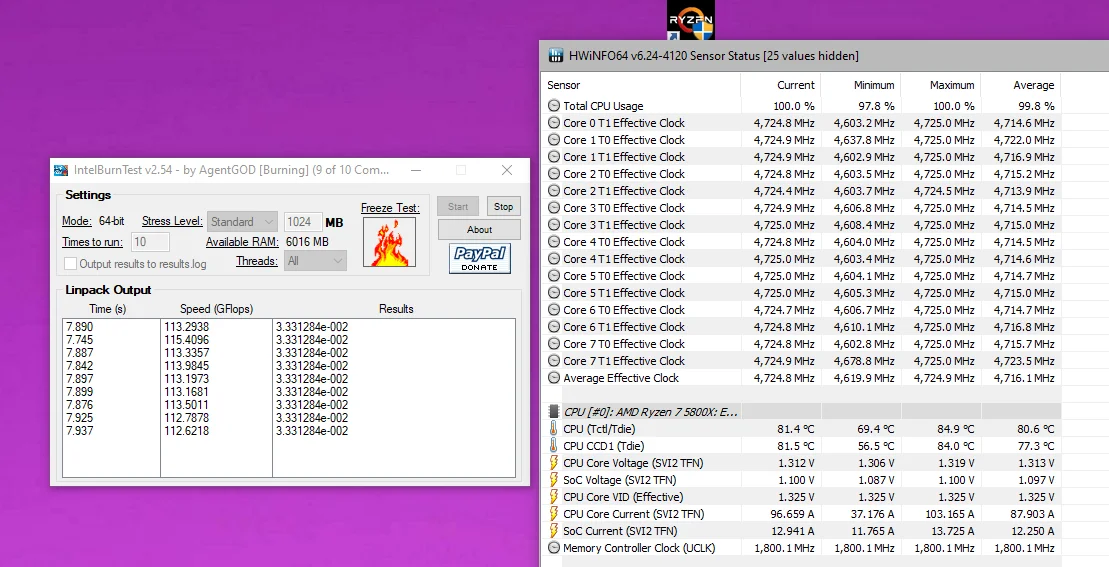This screenshot has width=1109, height=567.
Task: Click the Times to run input field
Action: click(x=150, y=242)
